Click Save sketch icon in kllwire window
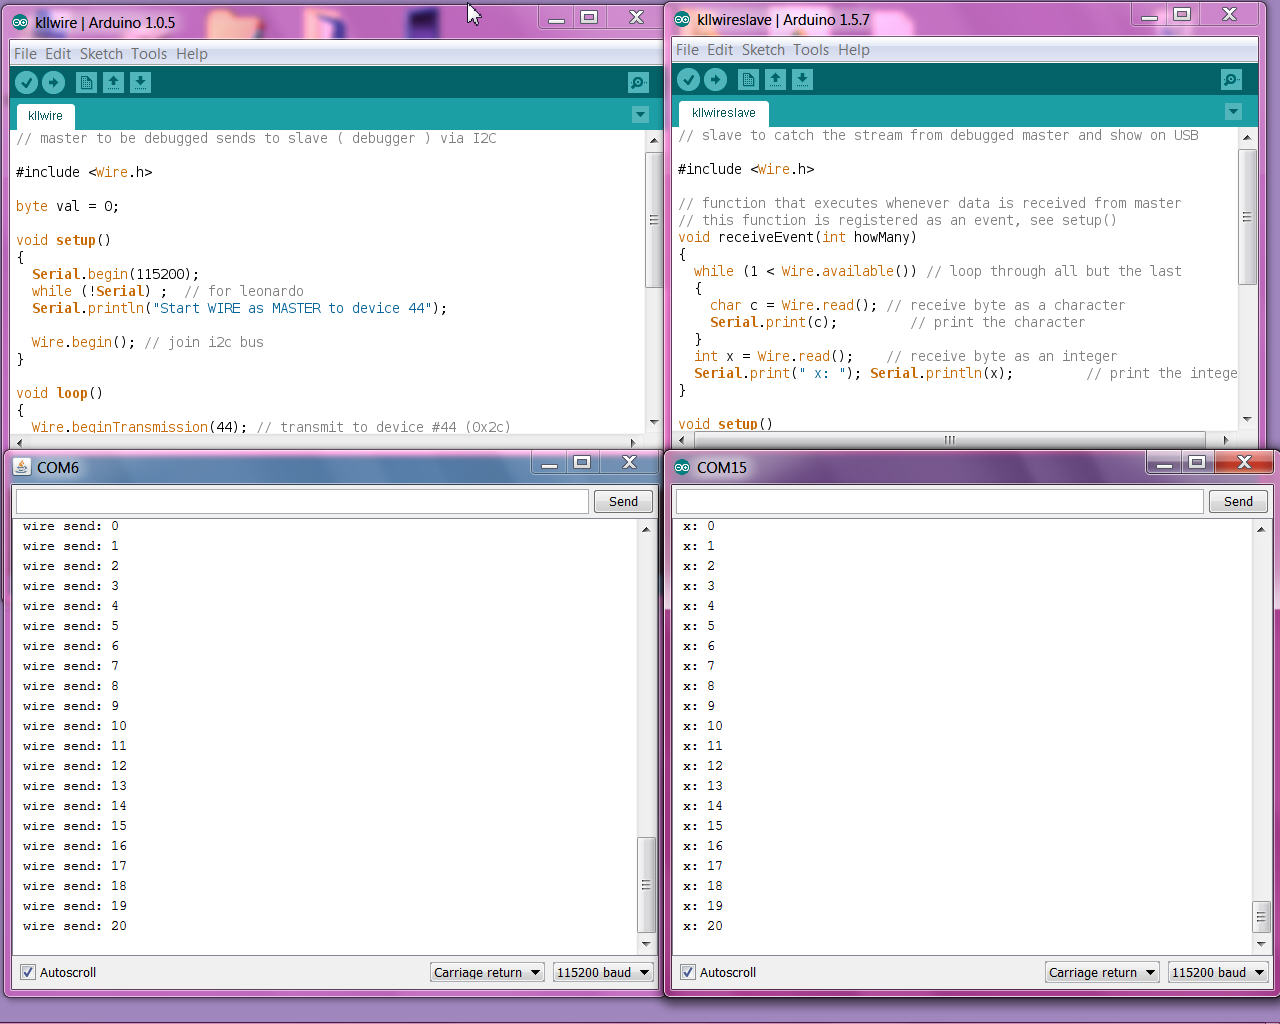This screenshot has width=1280, height=1024. tap(141, 83)
